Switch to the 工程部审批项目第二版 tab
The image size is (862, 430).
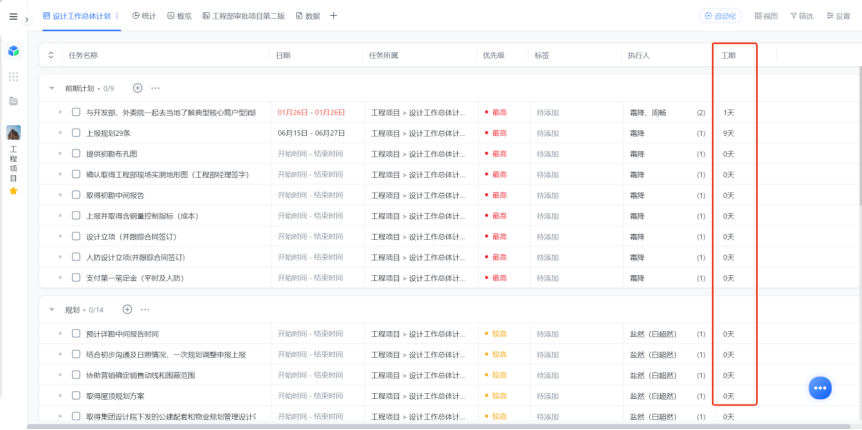[244, 16]
